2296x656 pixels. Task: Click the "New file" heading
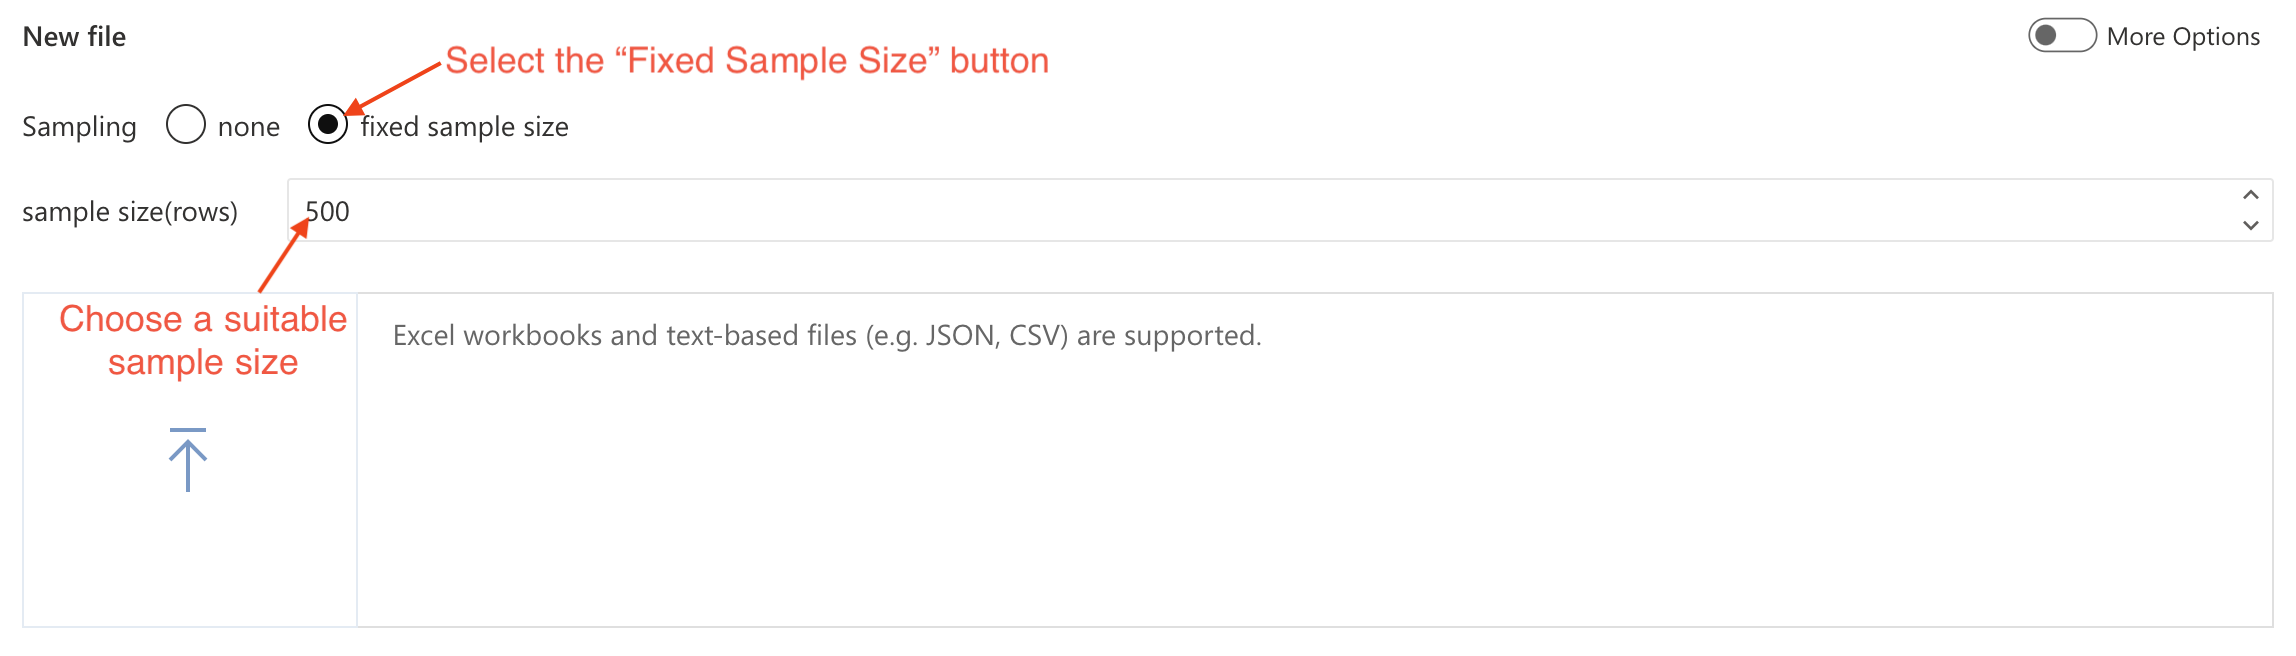coord(75,37)
